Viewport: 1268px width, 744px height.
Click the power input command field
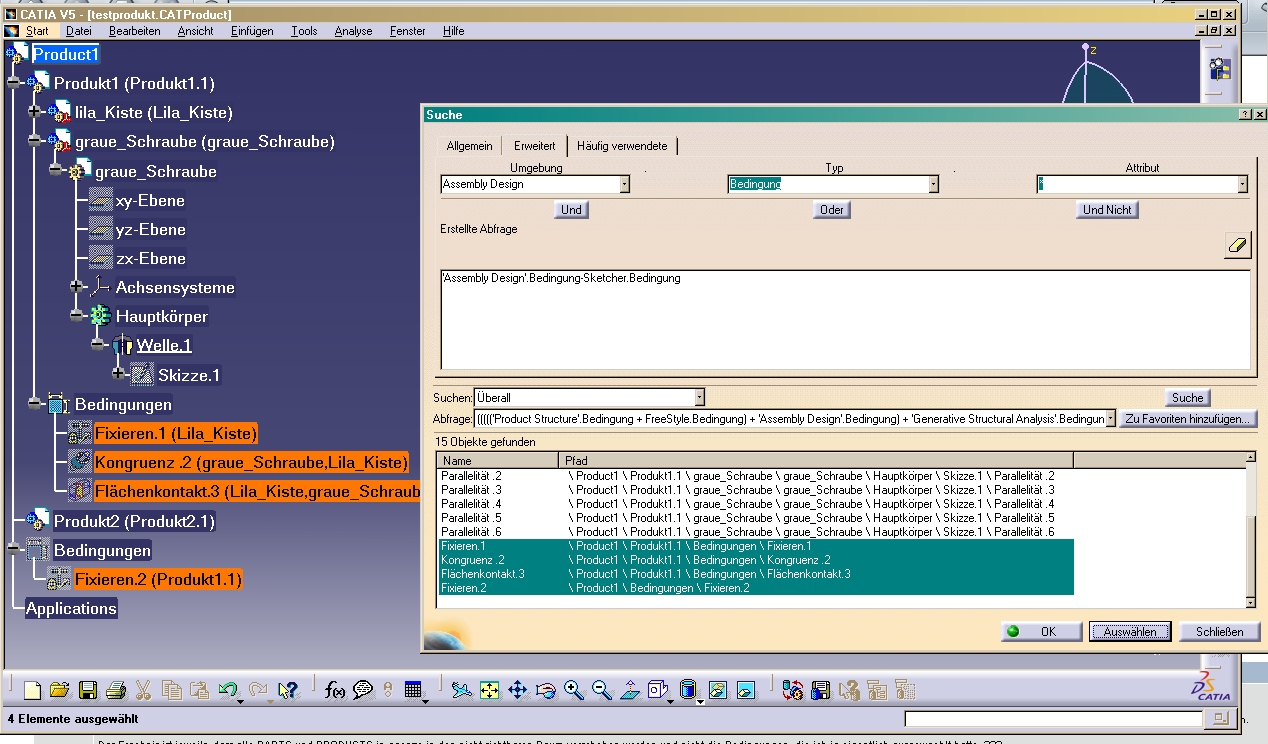(x=1054, y=719)
